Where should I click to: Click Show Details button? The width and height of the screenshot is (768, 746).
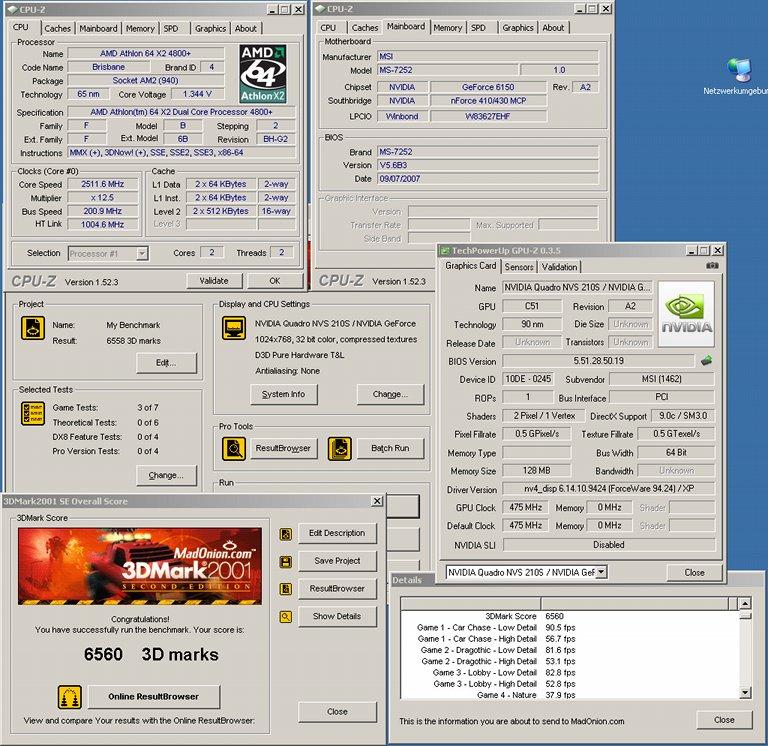337,616
